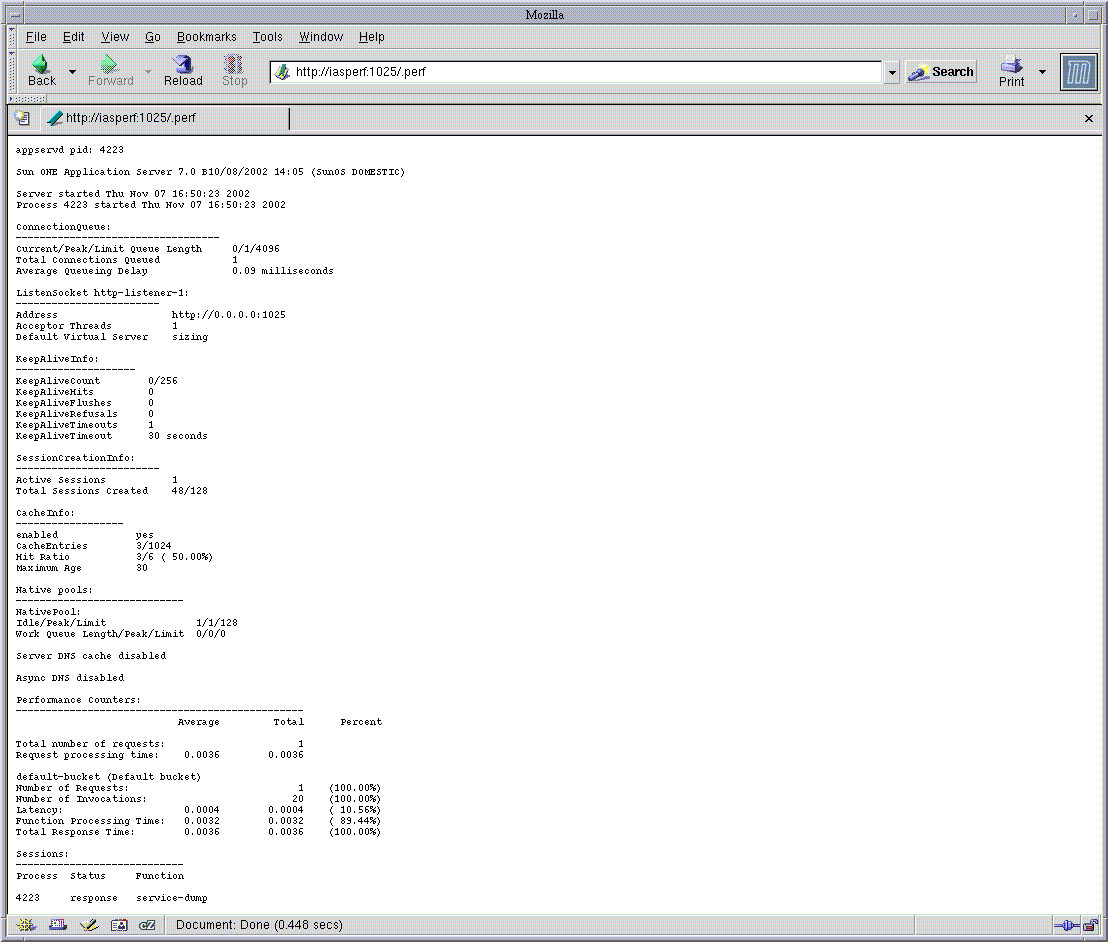Click the 'CacheInfo:' heading
This screenshot has width=1108, height=942.
45,513
